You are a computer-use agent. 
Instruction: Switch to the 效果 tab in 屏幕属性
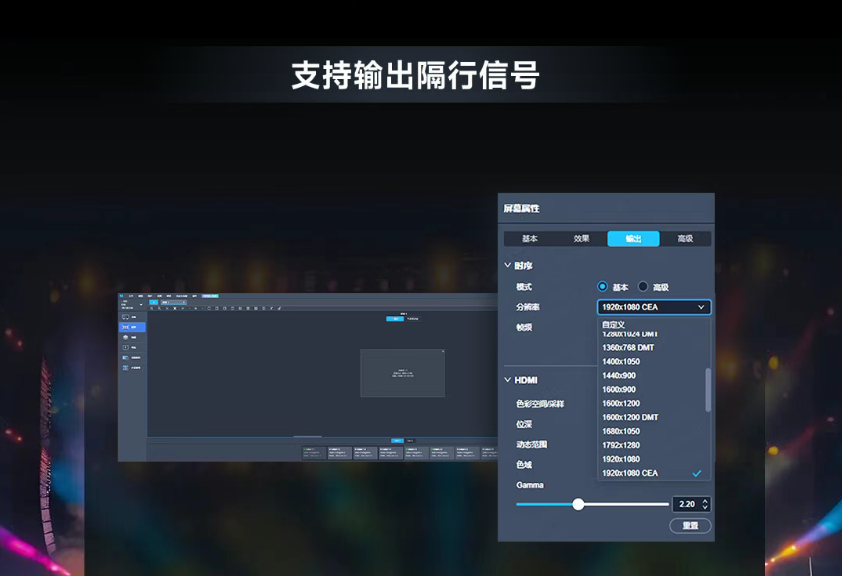(x=583, y=238)
